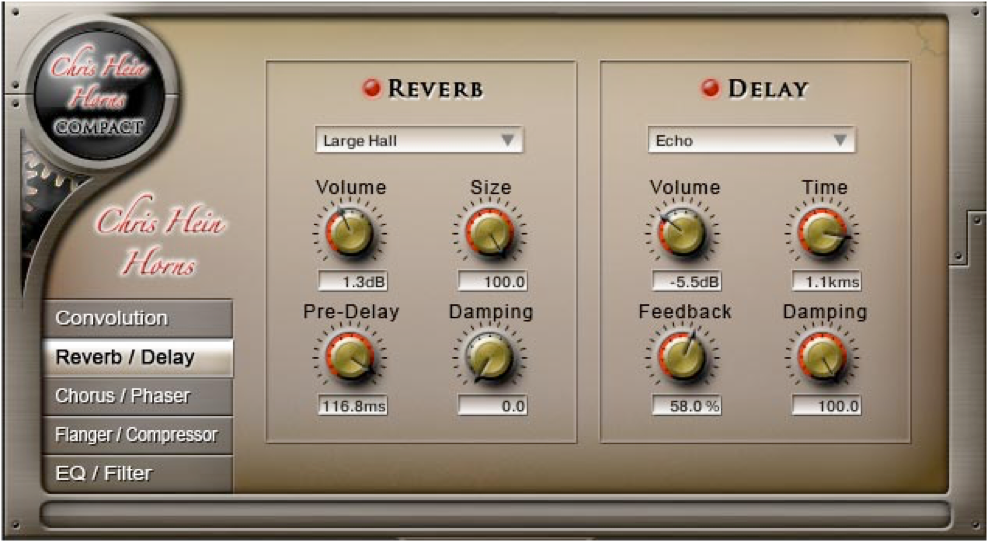Viewport: 988px width, 542px height.
Task: Switch to the Convolution tab
Action: pos(137,319)
